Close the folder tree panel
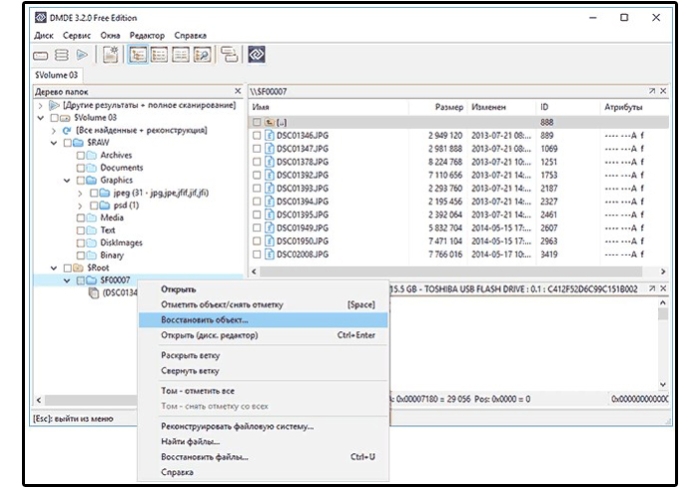The height and width of the screenshot is (487, 699). [x=238, y=91]
